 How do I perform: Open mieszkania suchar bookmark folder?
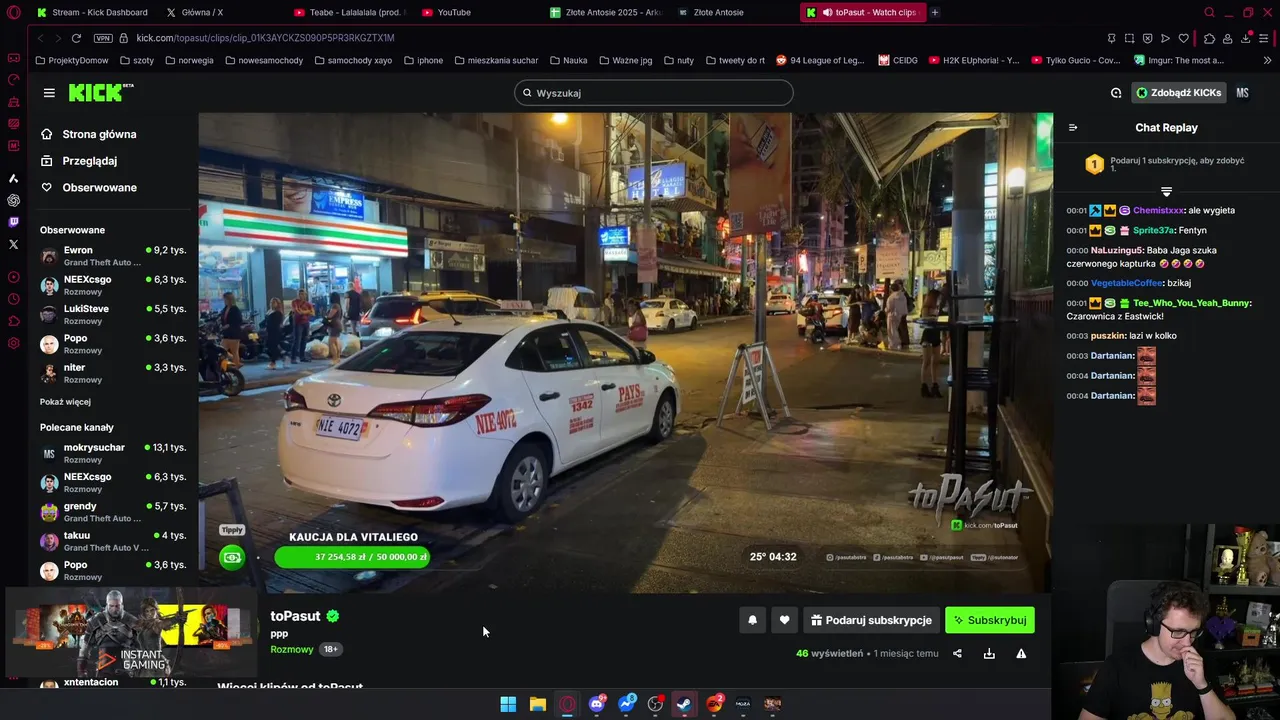click(496, 60)
